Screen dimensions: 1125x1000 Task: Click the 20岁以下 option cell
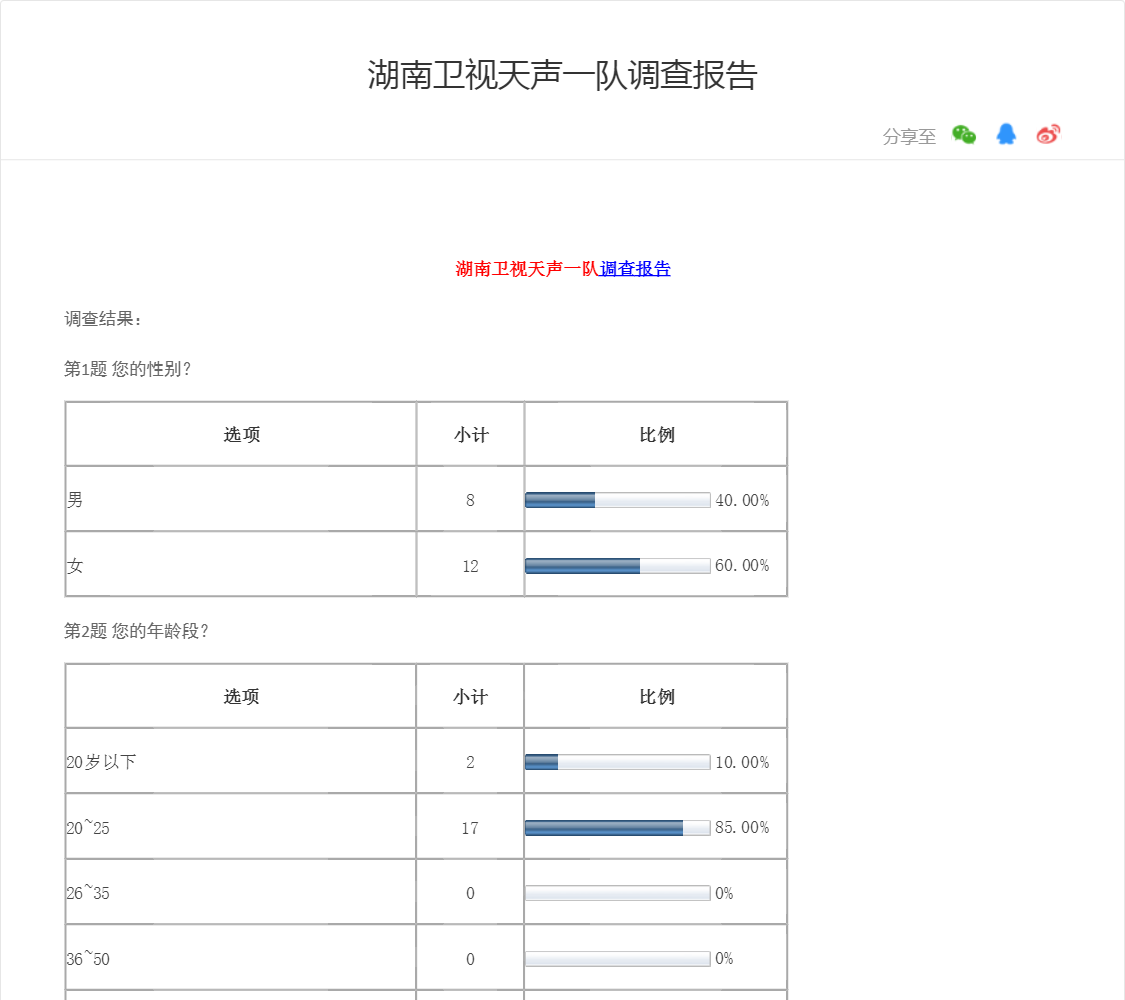coord(241,761)
